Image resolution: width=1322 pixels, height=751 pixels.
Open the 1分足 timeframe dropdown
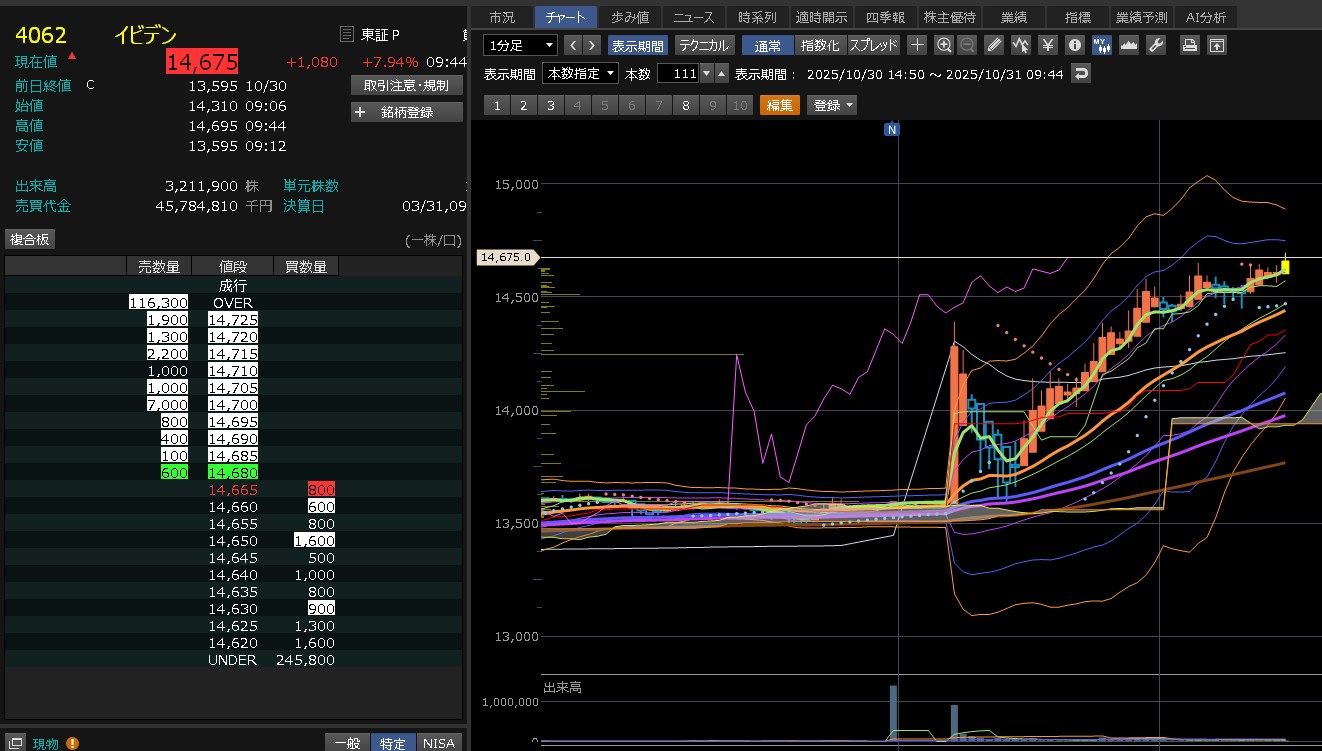point(520,45)
